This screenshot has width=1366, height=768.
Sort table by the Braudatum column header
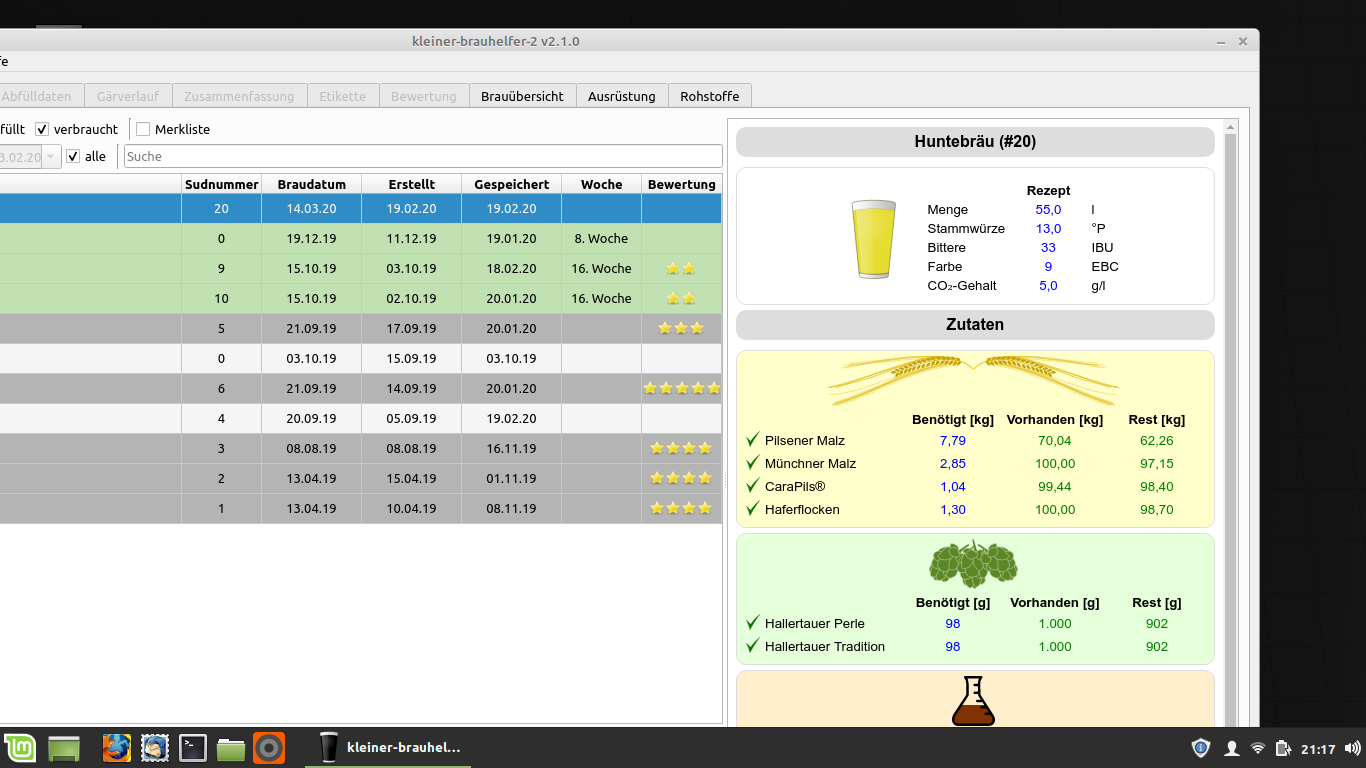pyautogui.click(x=311, y=184)
